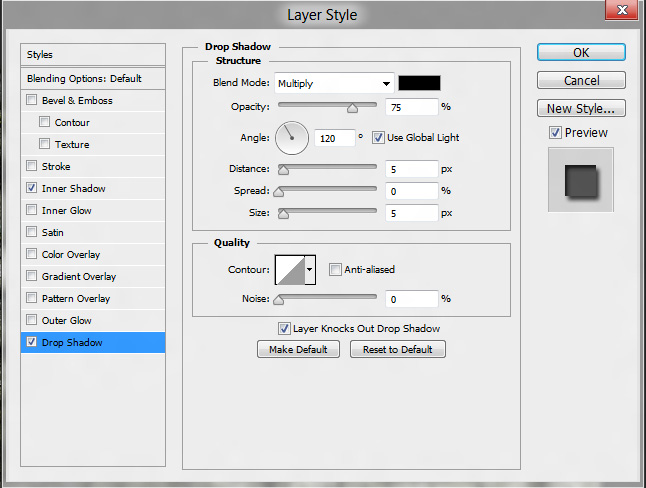Click the Angle dial control
This screenshot has height=488, width=646.
pyautogui.click(x=292, y=138)
